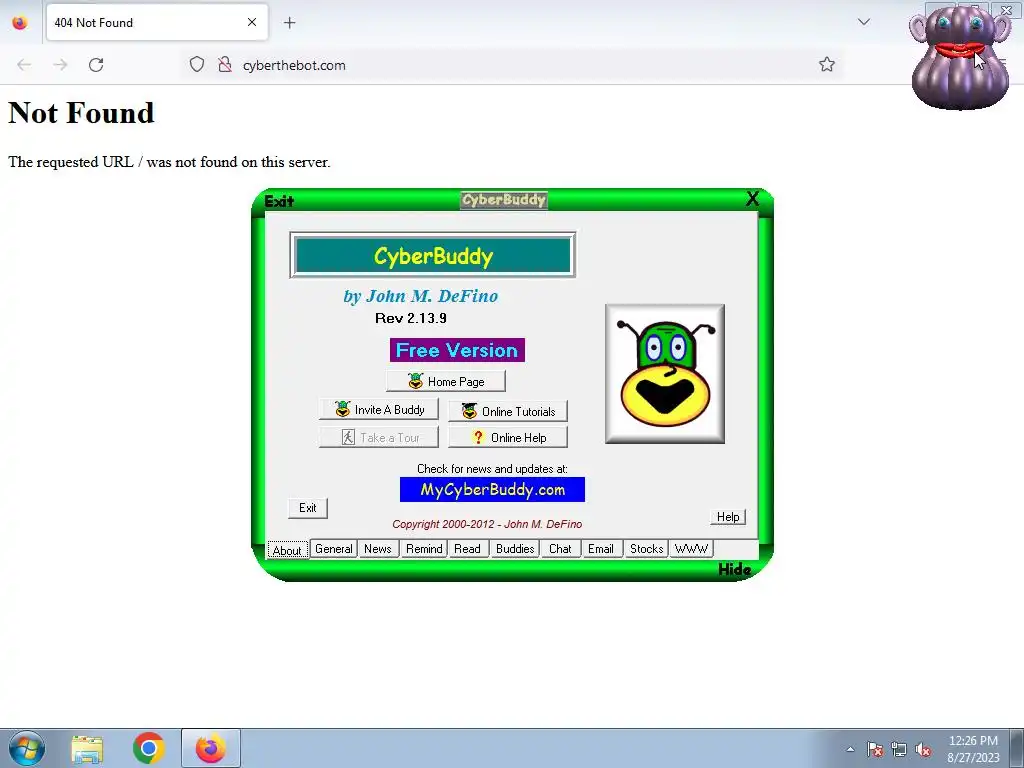Launch Chrome from the taskbar

click(x=148, y=748)
